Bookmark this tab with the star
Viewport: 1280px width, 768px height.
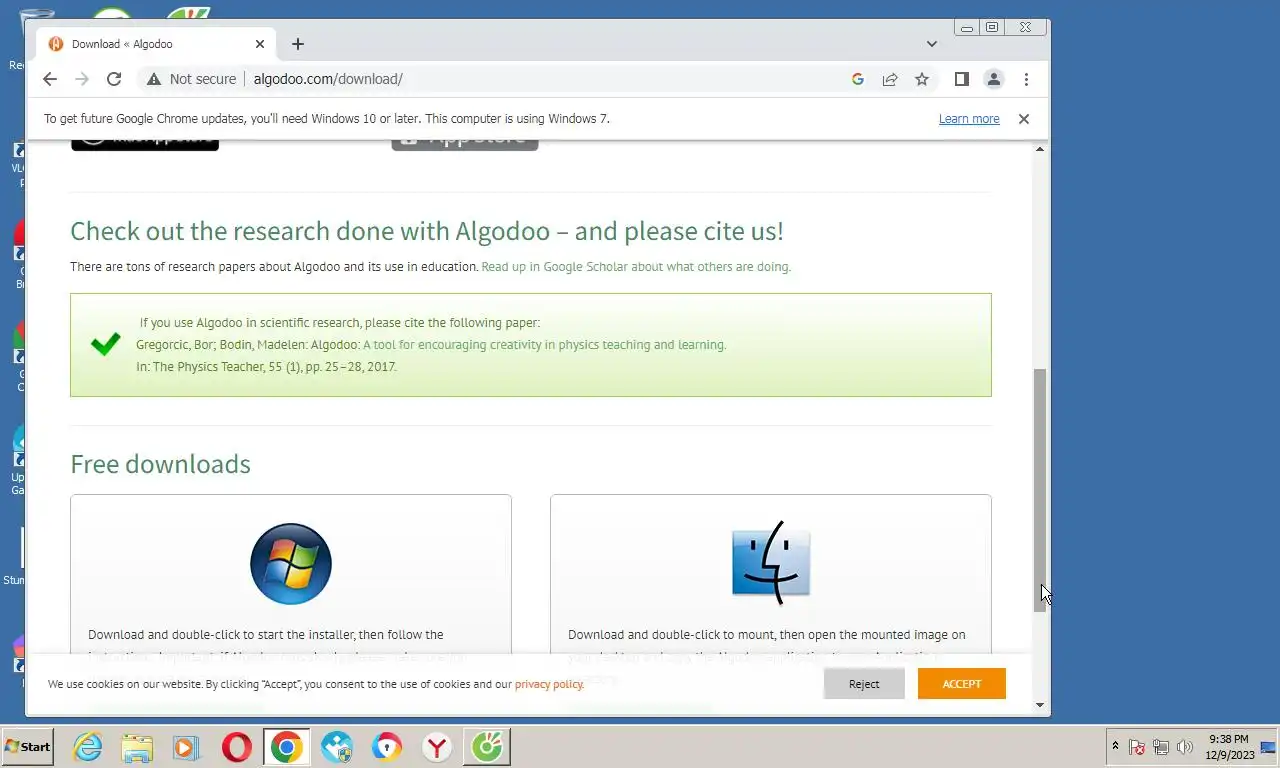922,79
